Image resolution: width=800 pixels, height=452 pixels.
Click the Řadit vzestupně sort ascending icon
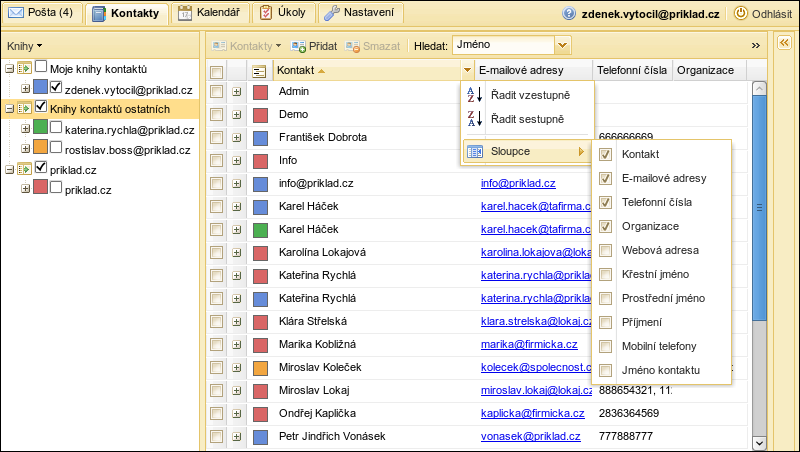pos(475,95)
